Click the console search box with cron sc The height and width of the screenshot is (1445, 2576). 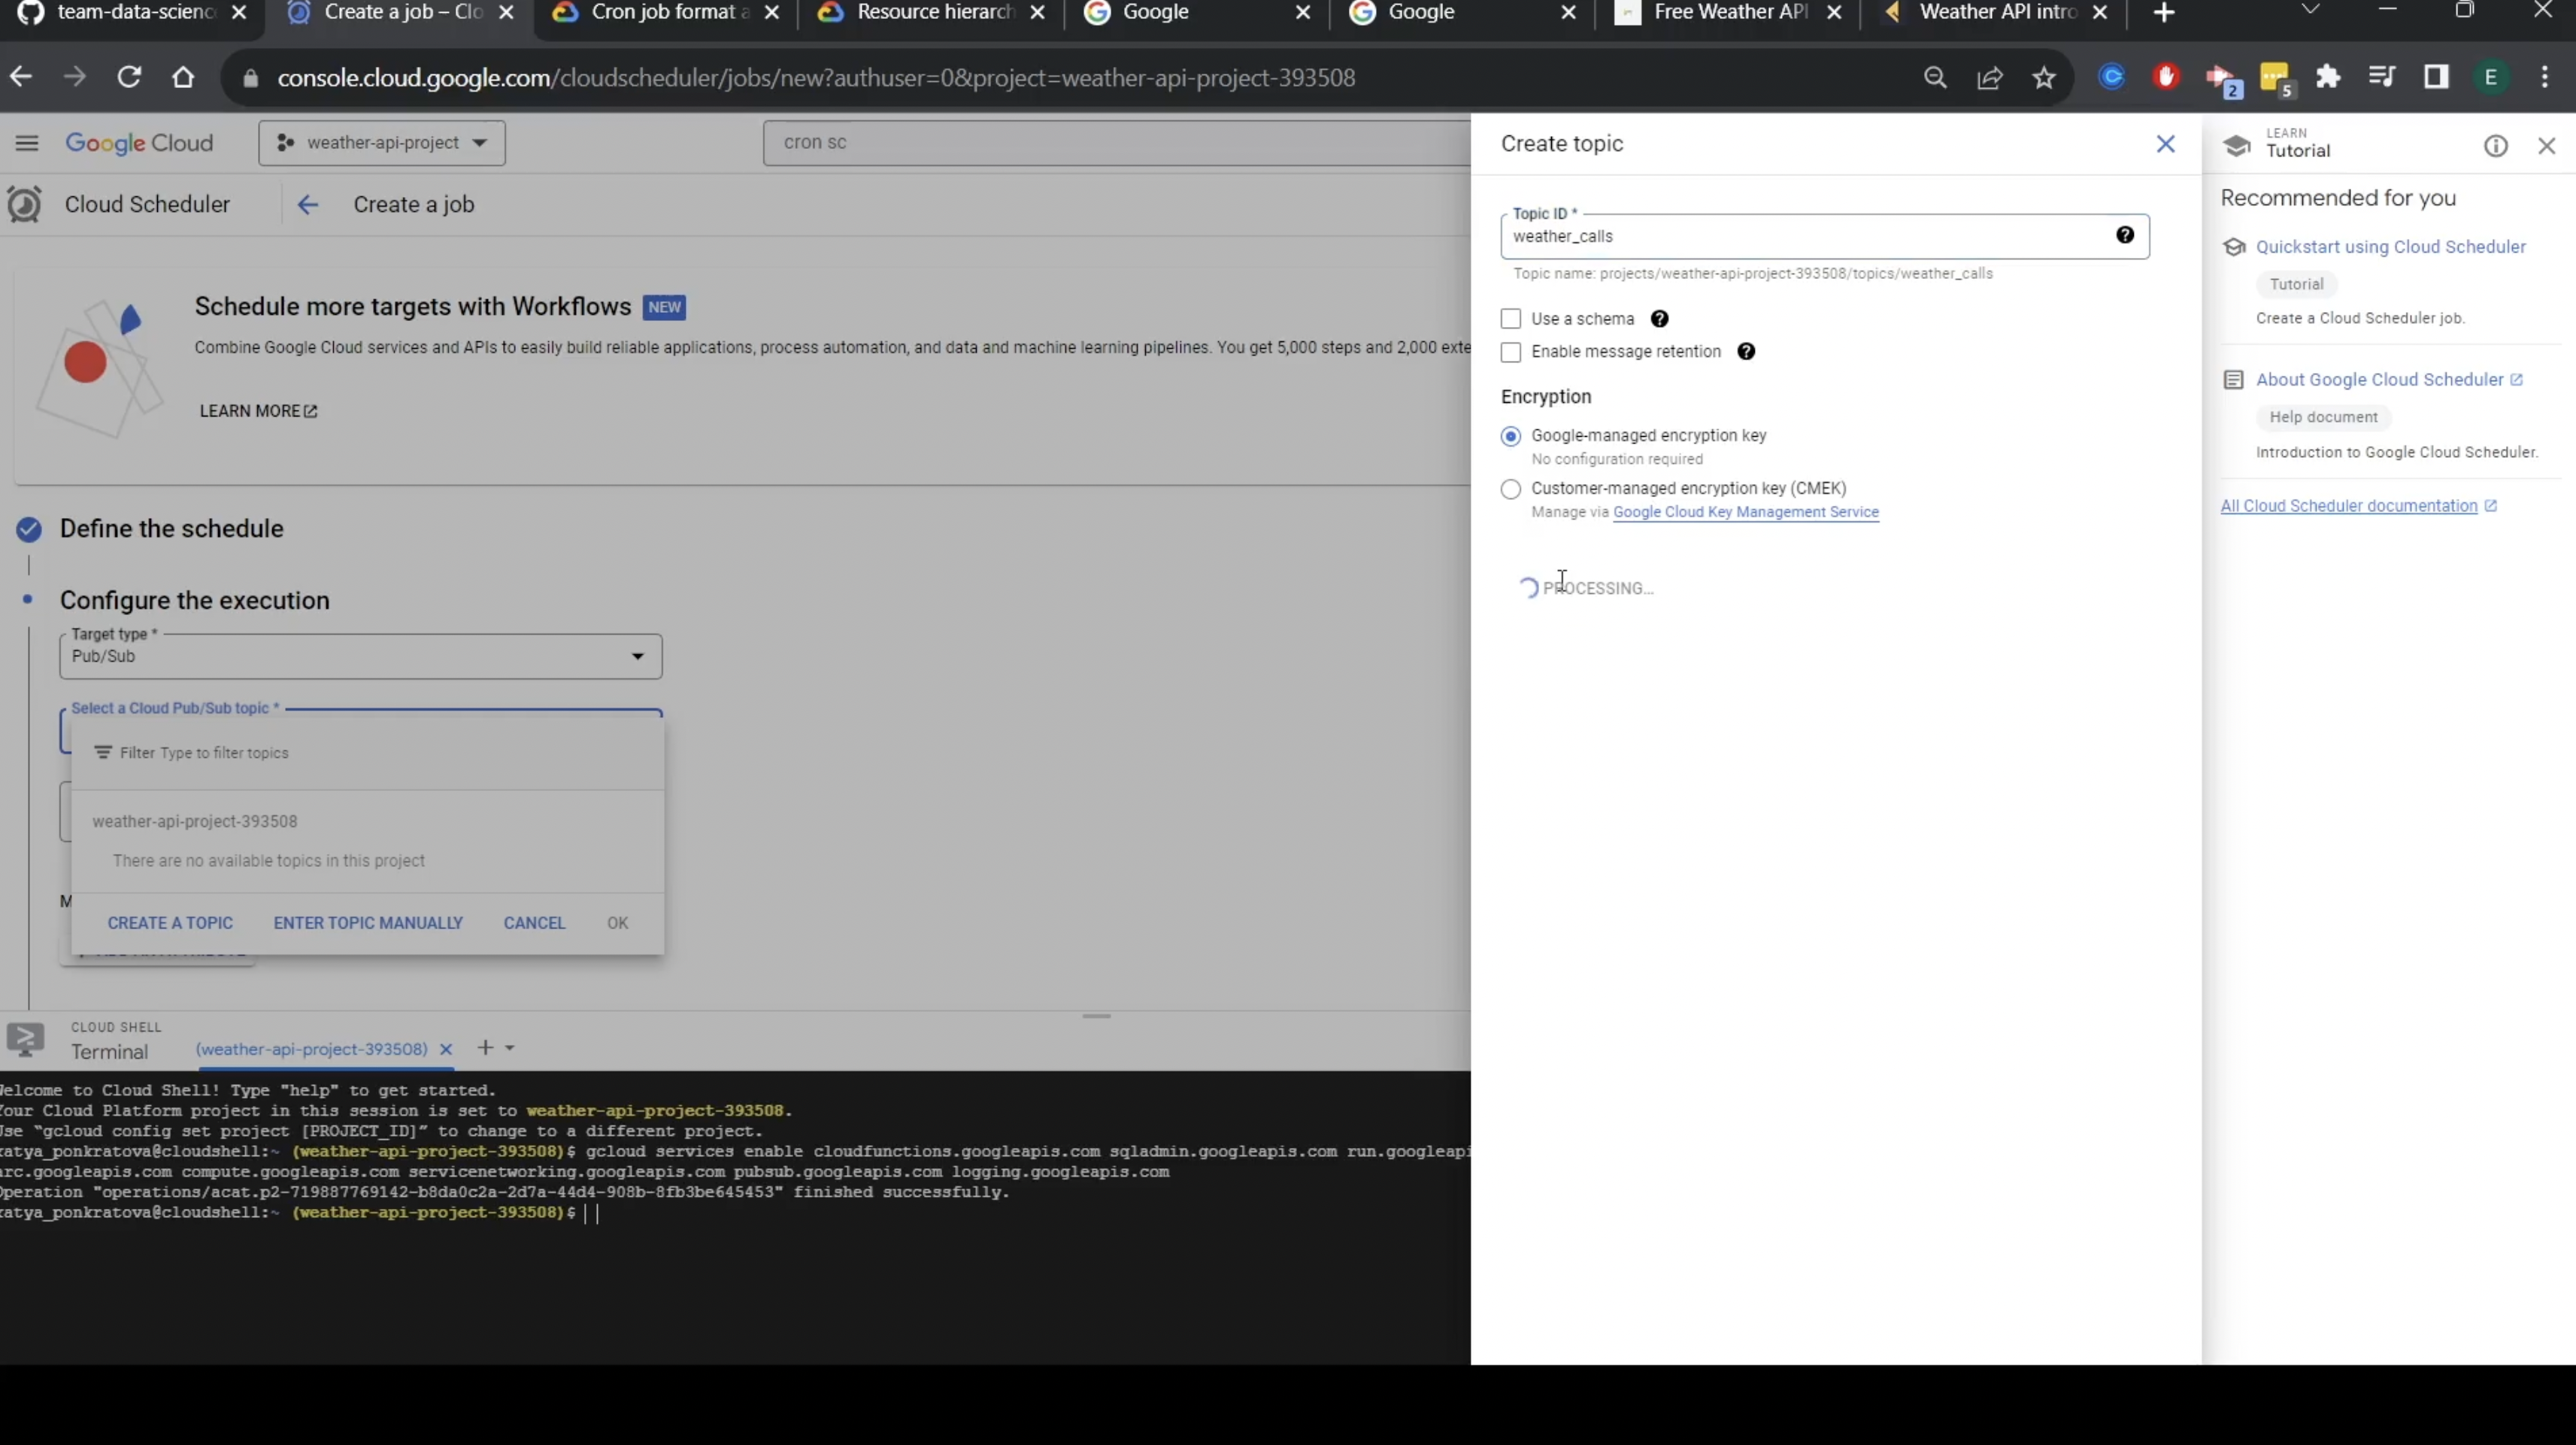pos(1116,143)
